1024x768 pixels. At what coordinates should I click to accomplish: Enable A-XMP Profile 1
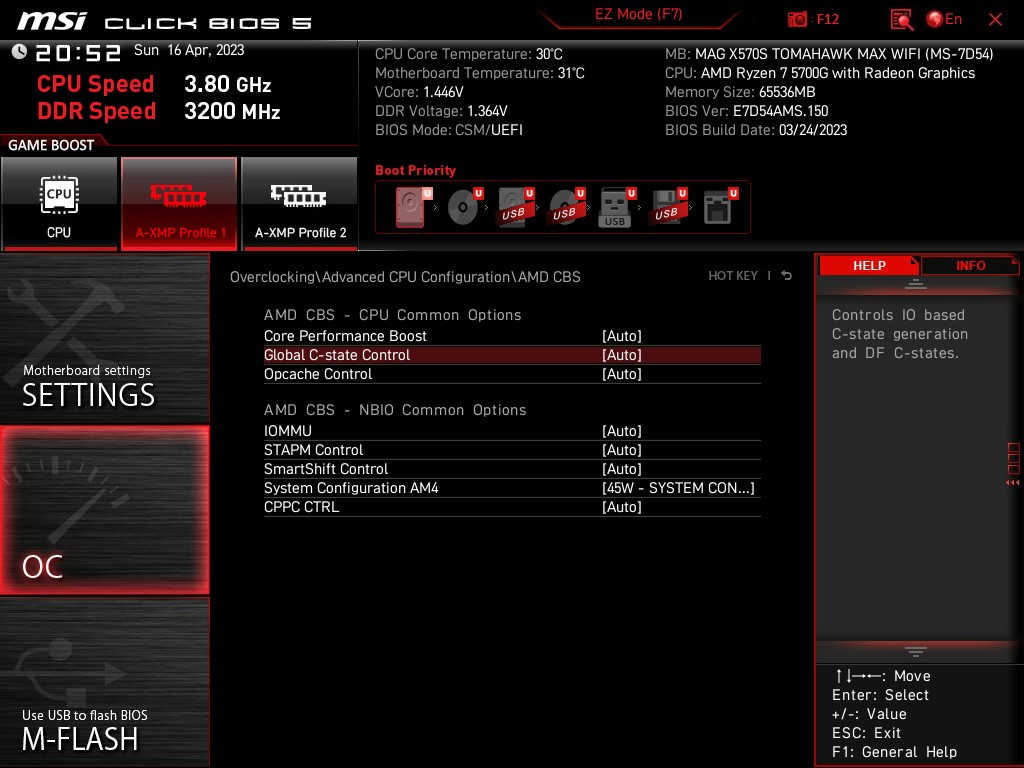[x=179, y=203]
